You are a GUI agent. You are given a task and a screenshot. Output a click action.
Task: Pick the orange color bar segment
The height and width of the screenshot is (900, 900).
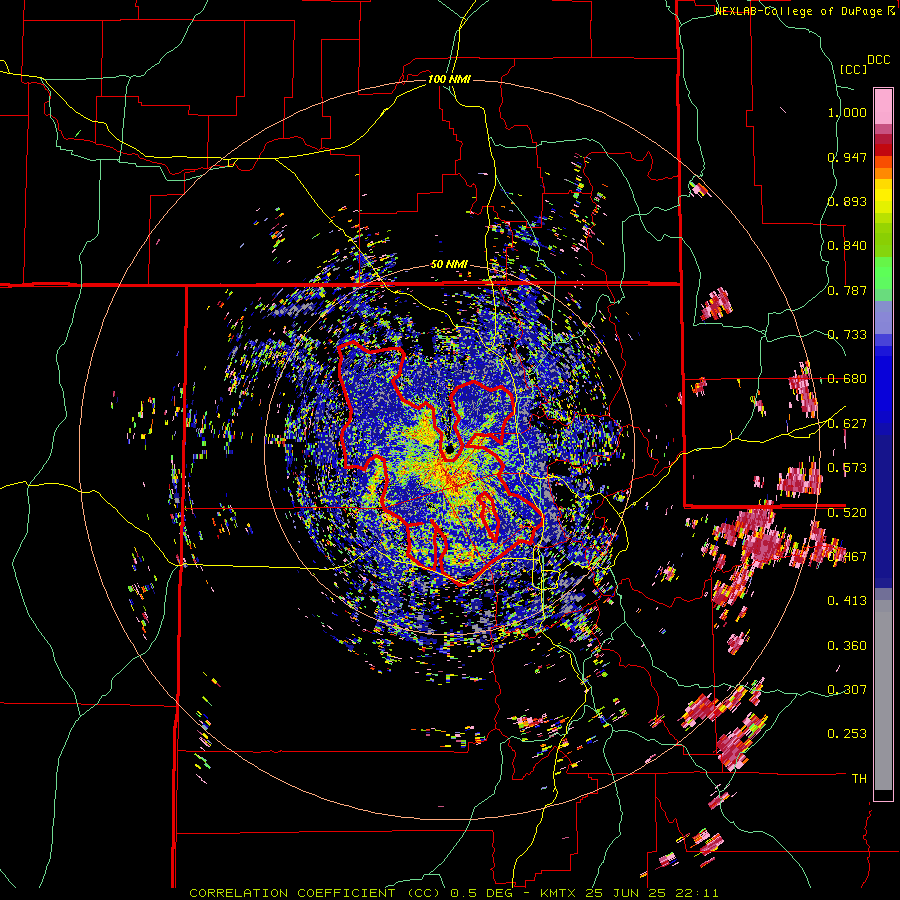point(883,173)
